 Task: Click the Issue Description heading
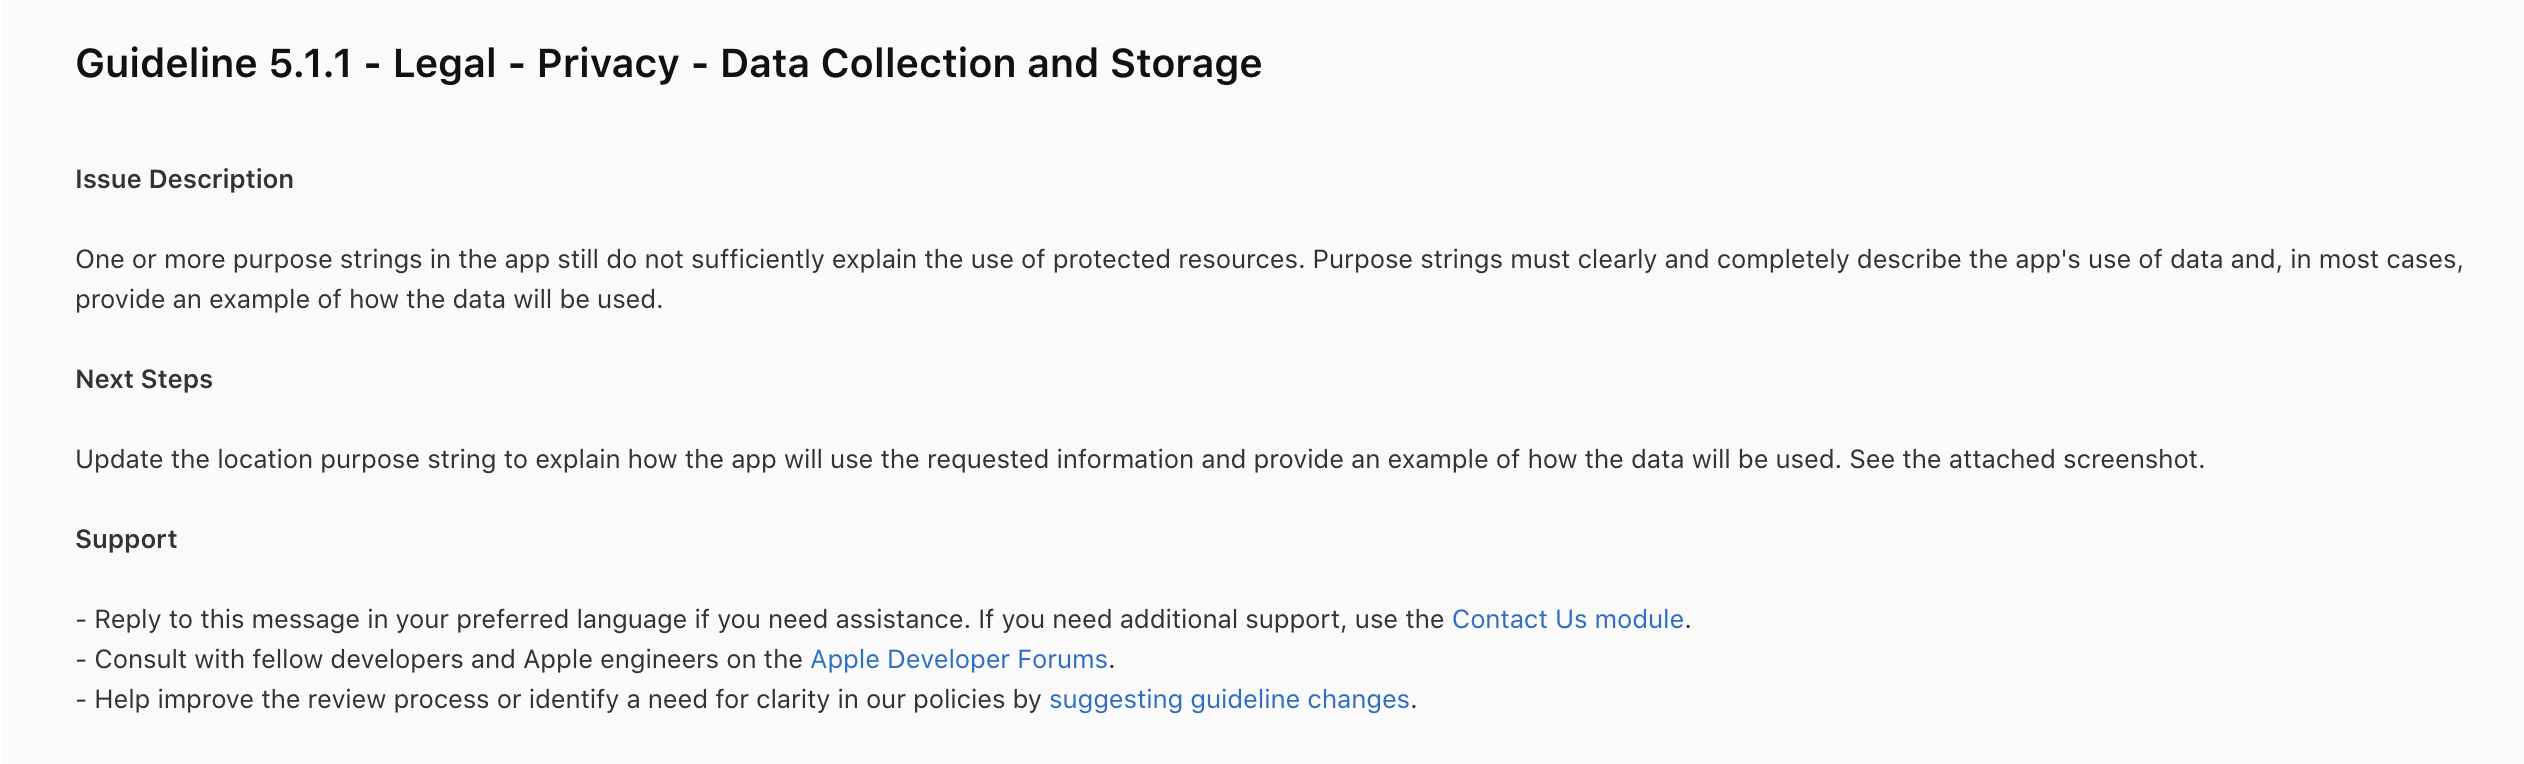(184, 179)
